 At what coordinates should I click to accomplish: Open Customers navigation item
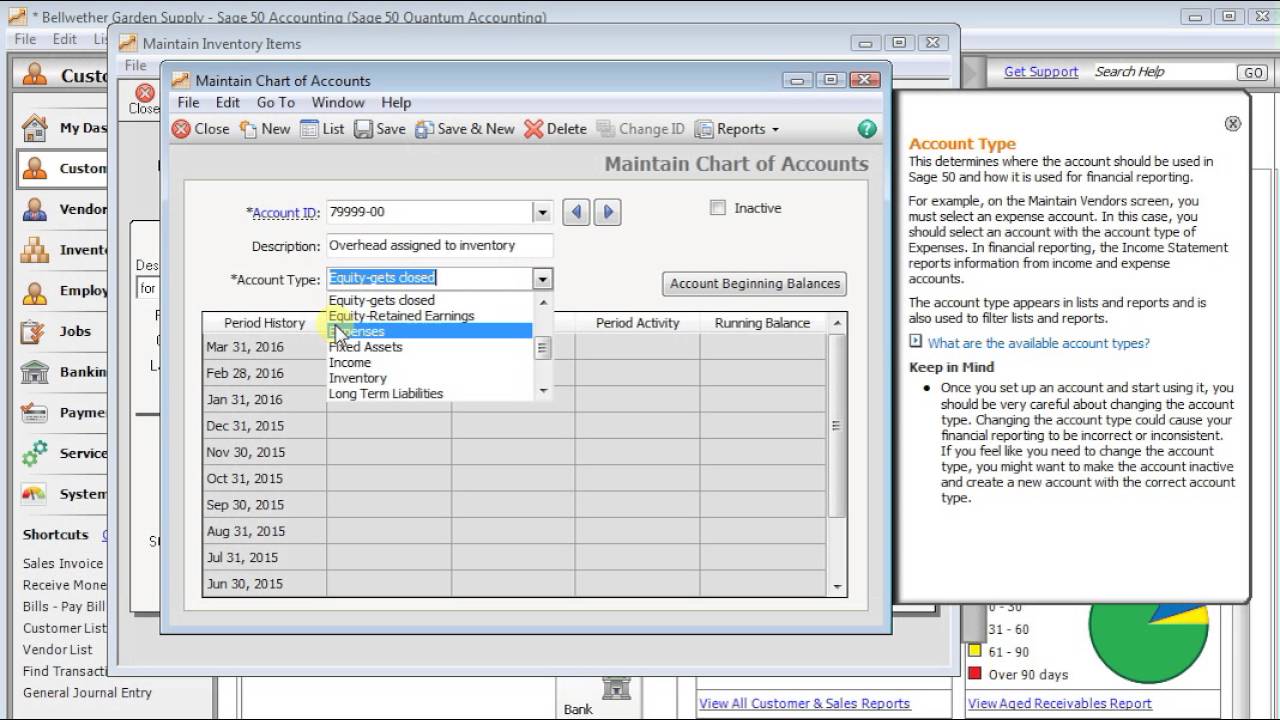[62, 168]
